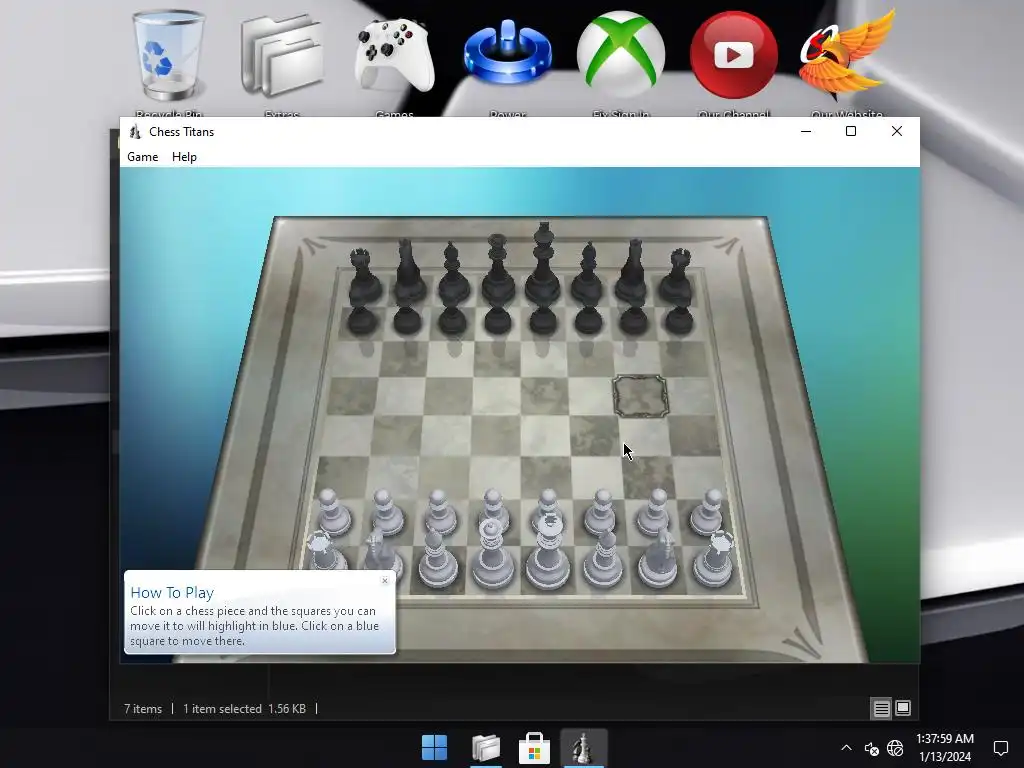
Task: Click black kingside knight
Action: pyautogui.click(x=632, y=272)
